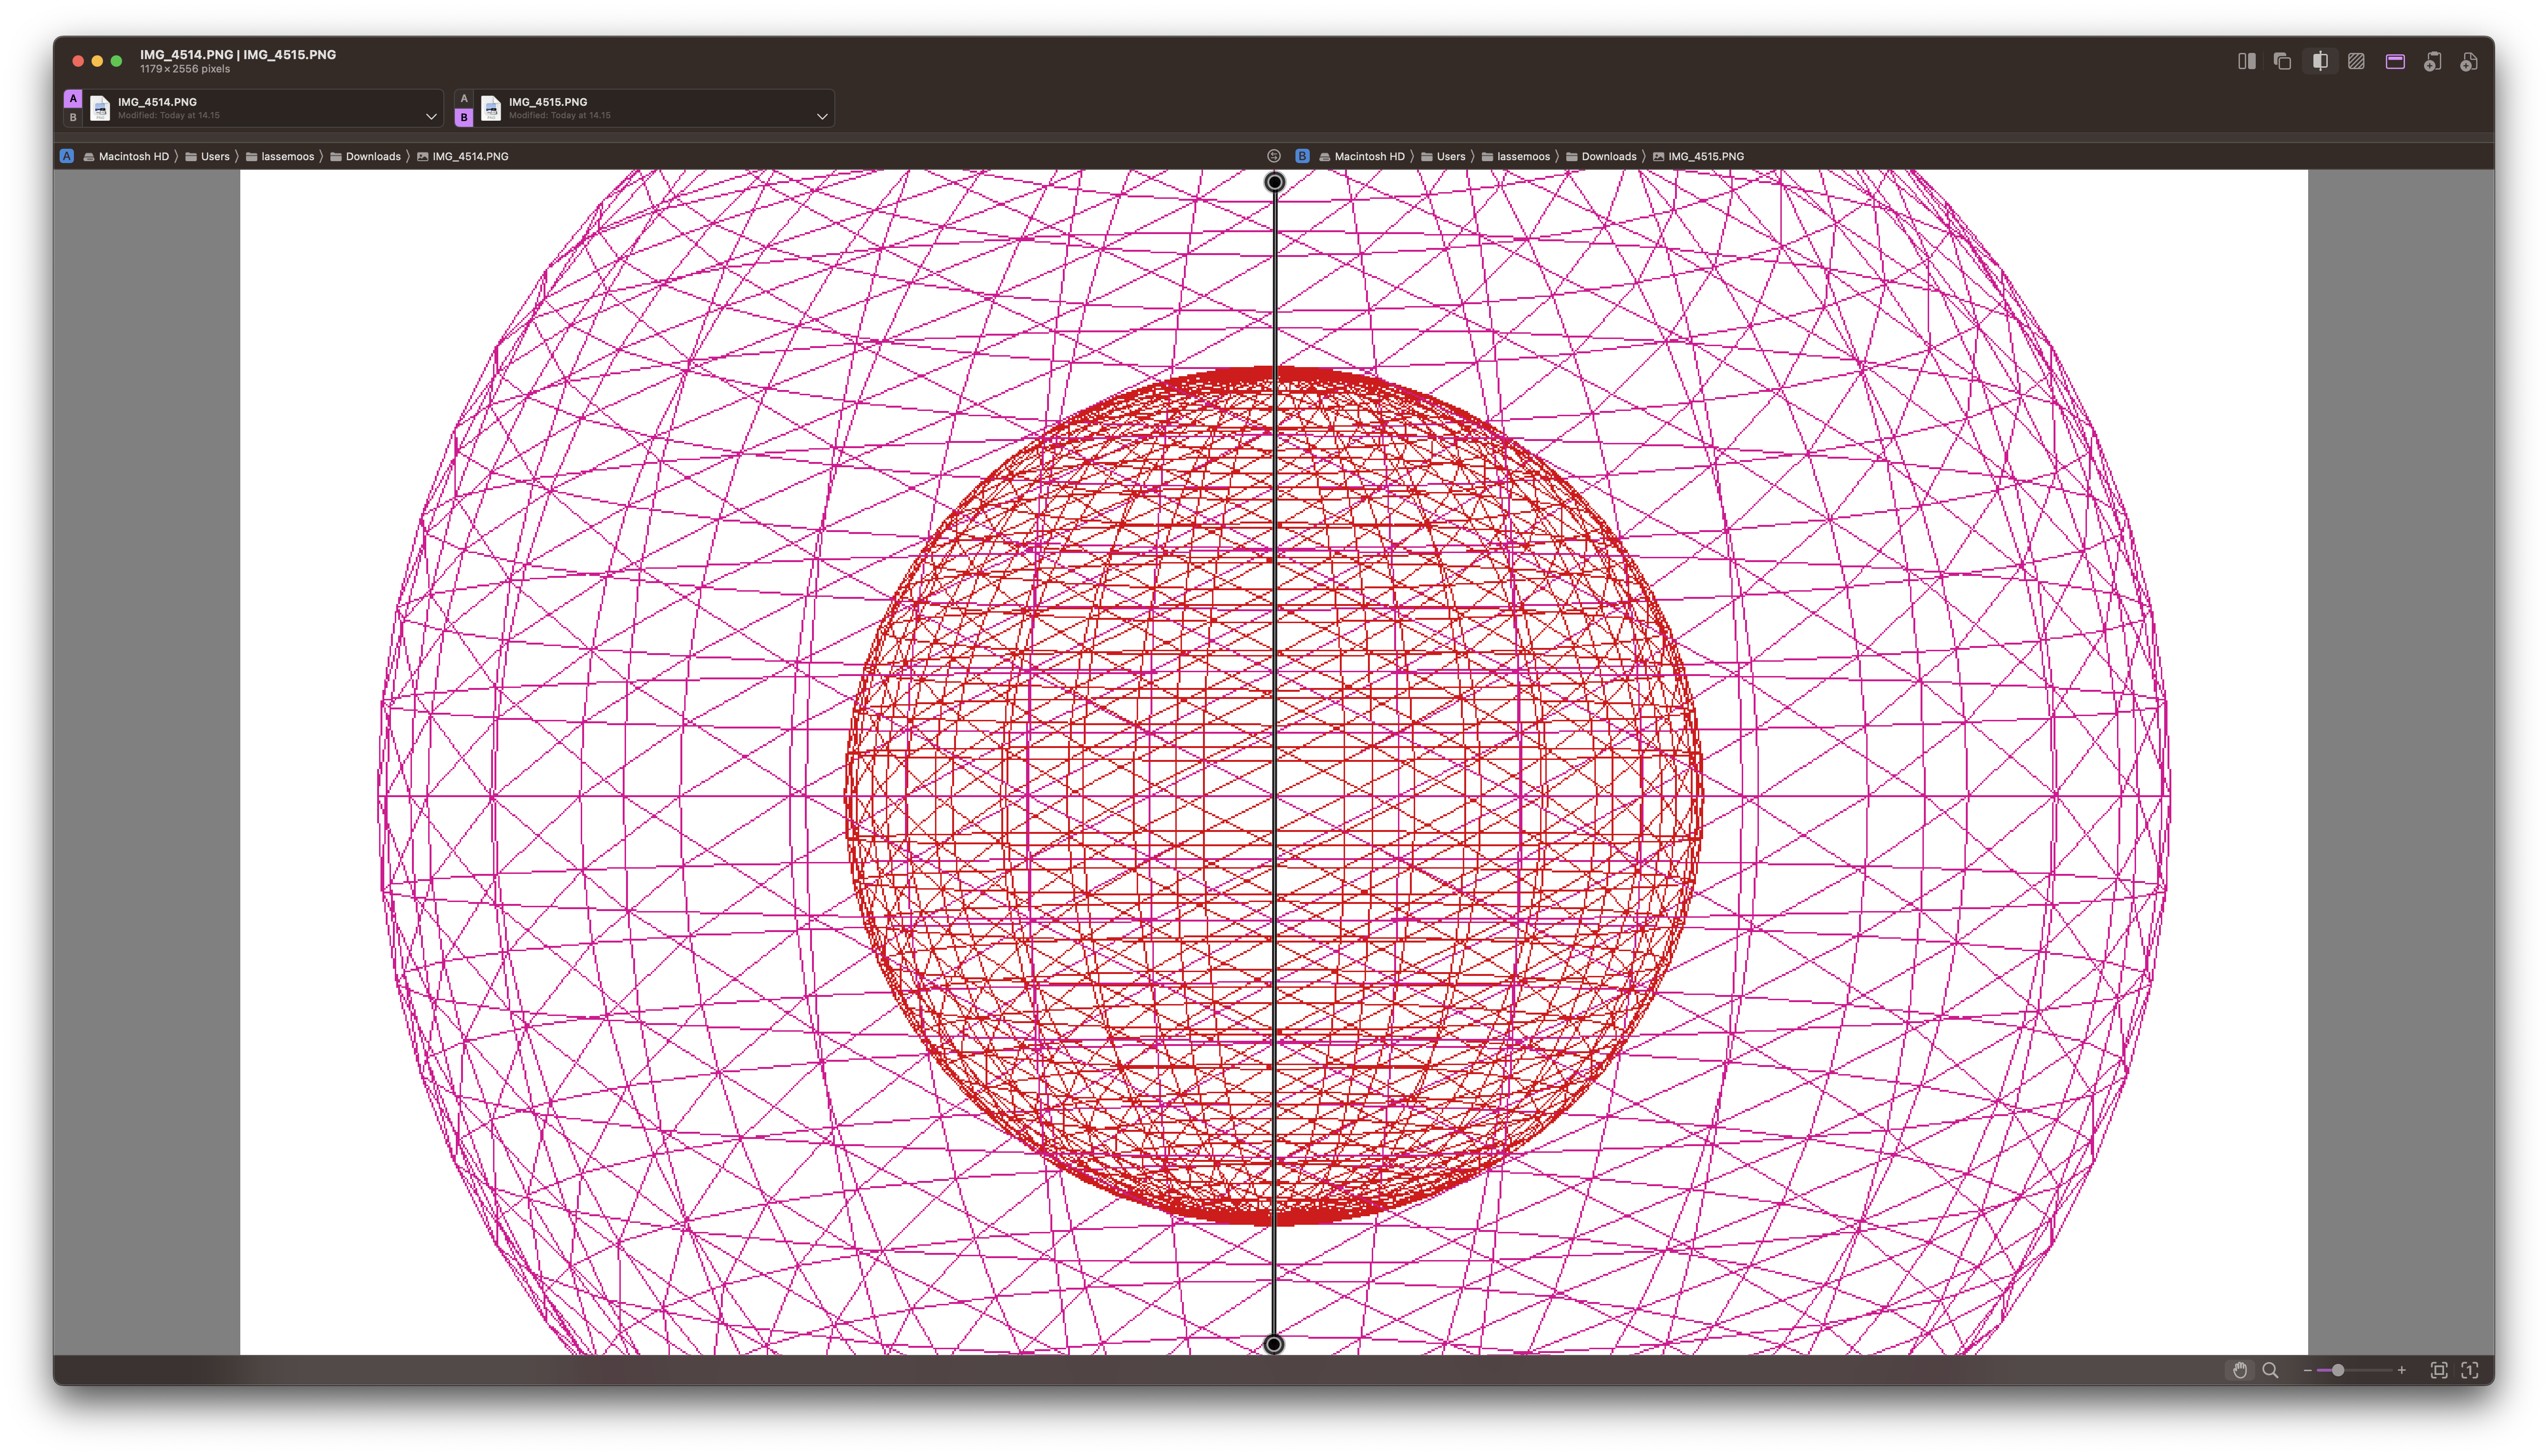Assign IMG_4515.PNG to side A
2548x1456 pixels.
tap(464, 98)
